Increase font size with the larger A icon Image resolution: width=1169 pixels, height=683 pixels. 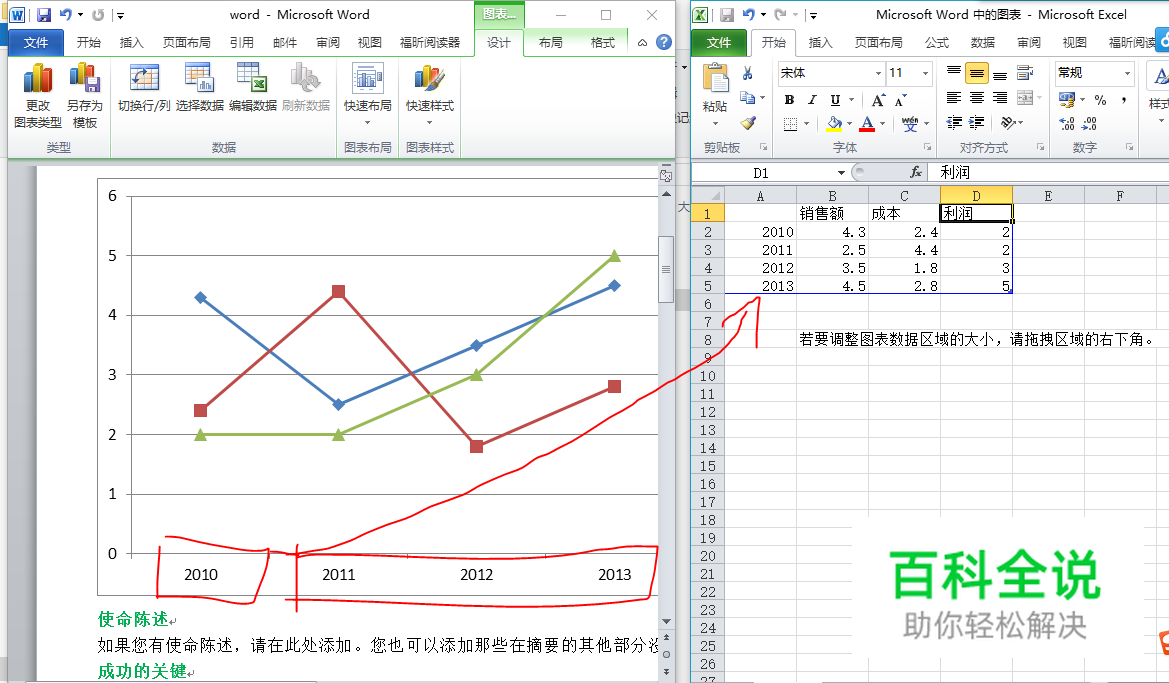click(878, 100)
